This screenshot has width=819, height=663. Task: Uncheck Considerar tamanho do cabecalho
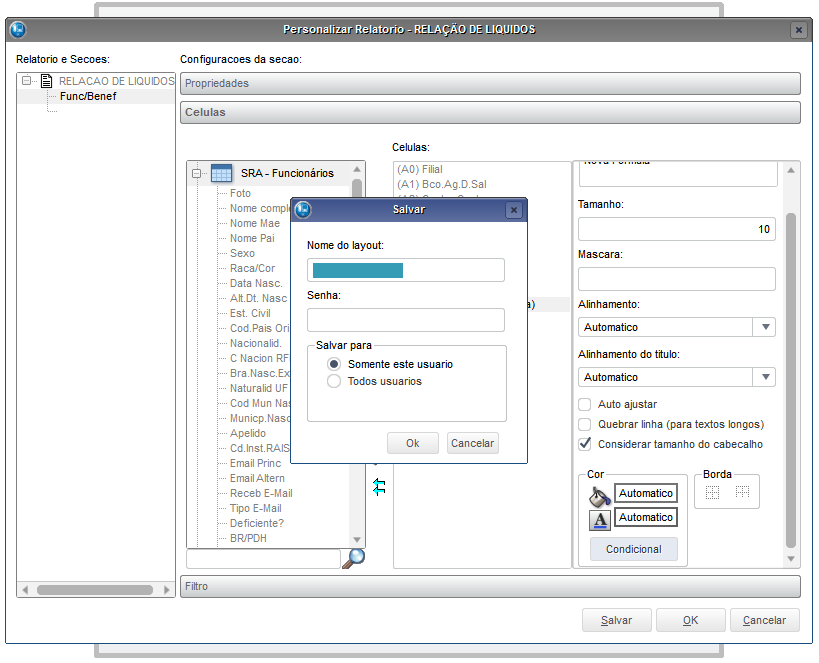click(585, 444)
